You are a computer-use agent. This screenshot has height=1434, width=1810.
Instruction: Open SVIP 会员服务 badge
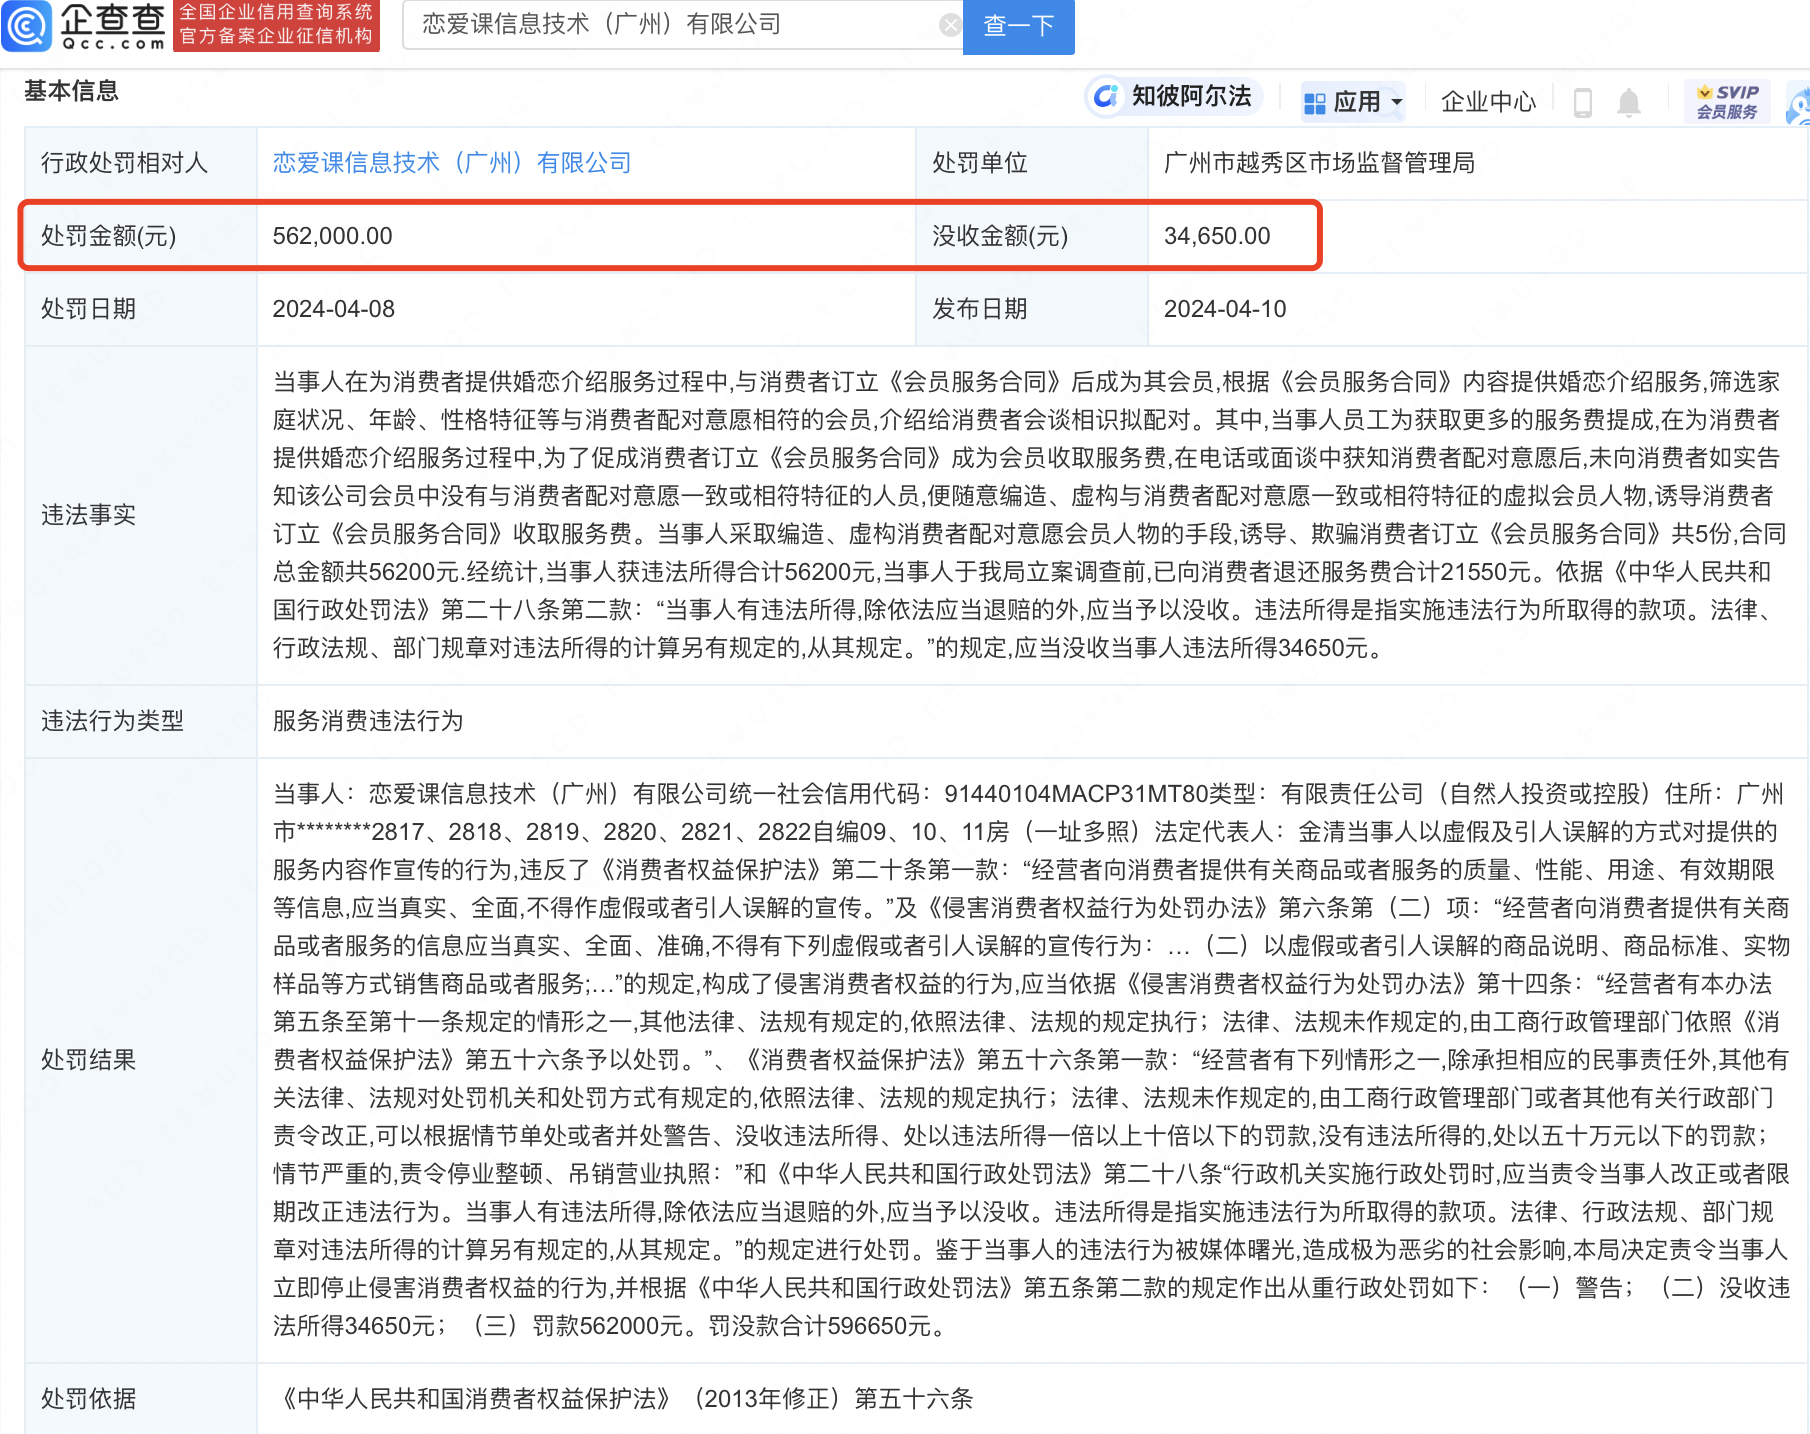[x=1727, y=102]
